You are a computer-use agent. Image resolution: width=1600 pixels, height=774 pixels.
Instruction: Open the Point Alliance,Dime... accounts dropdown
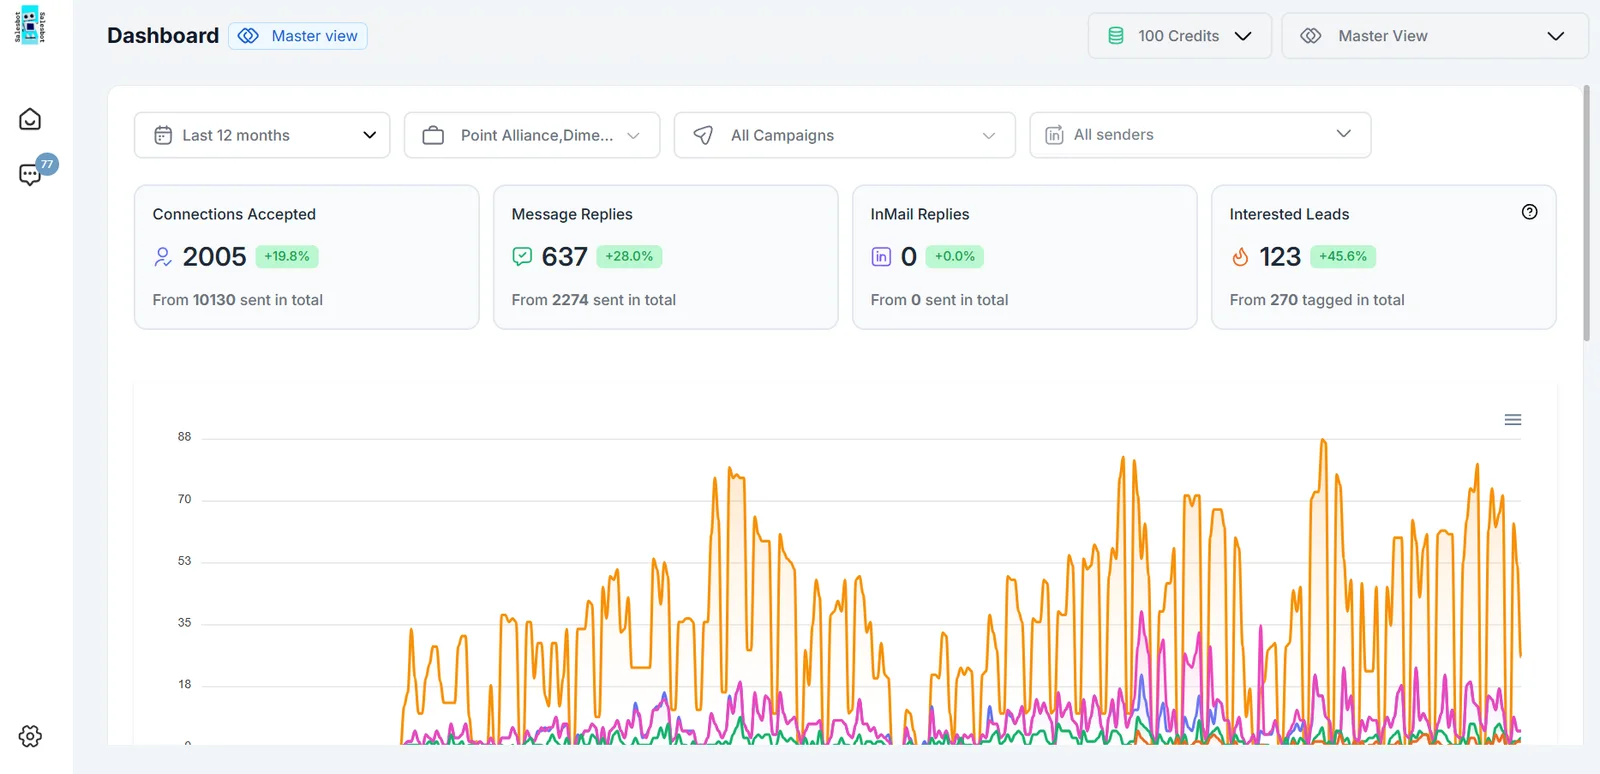(x=532, y=135)
